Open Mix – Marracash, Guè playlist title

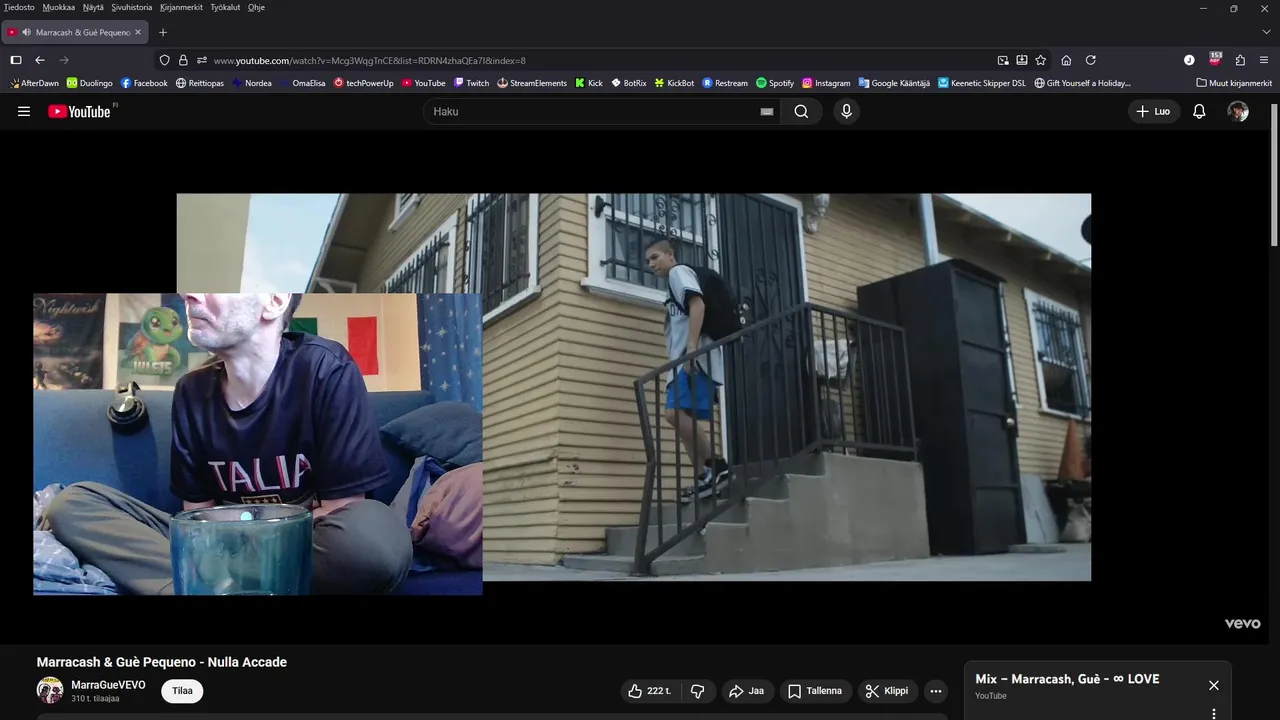pos(1067,679)
